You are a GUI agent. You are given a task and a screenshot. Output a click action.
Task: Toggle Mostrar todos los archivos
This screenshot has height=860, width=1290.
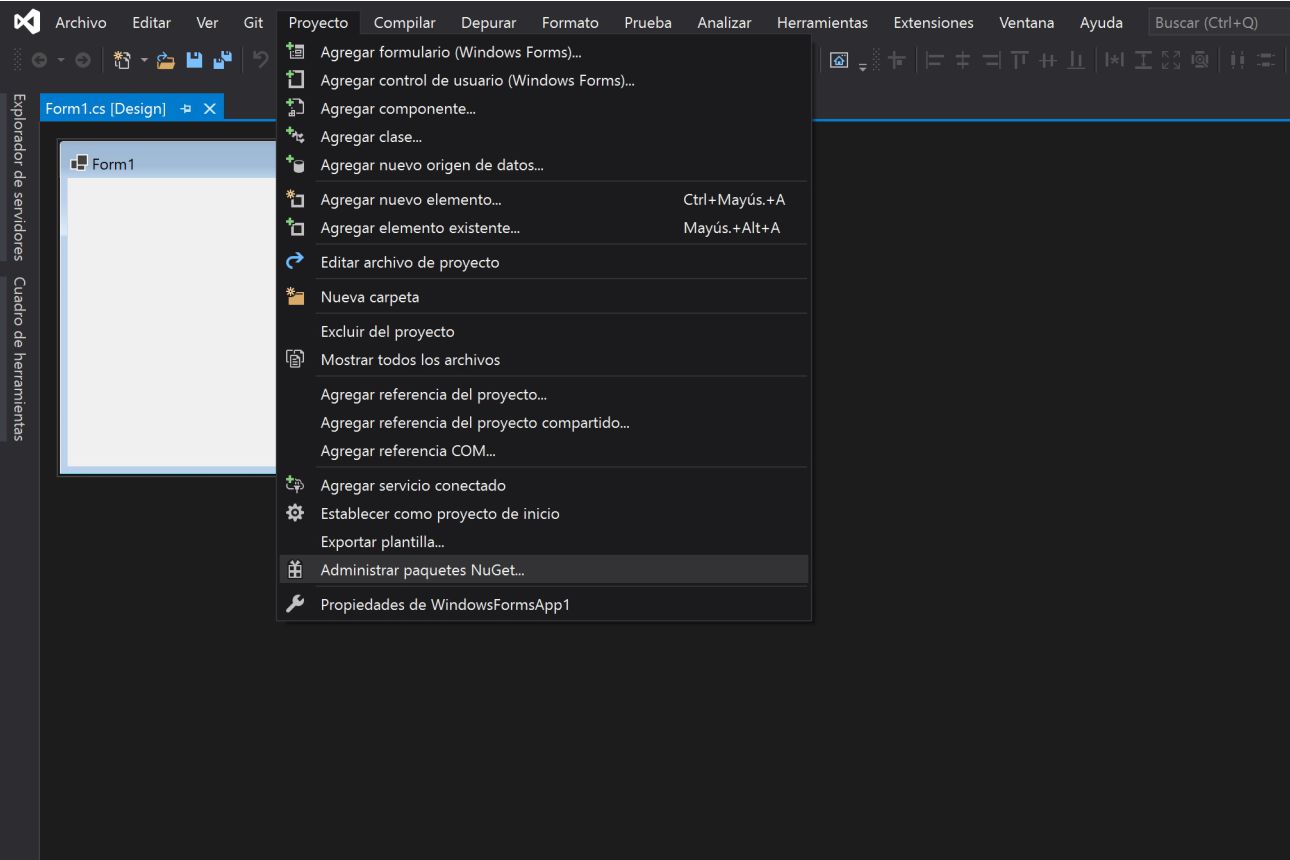(x=544, y=359)
